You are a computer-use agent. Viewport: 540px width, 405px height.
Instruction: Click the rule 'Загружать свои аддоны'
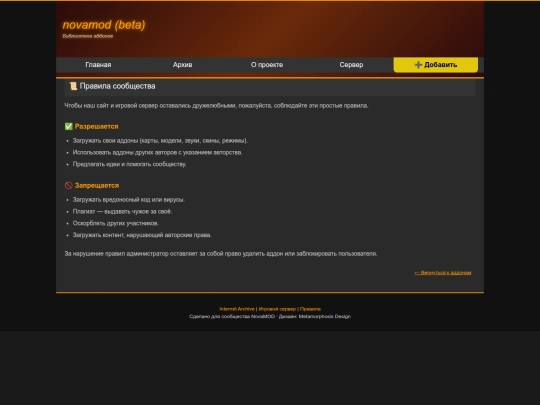point(160,141)
